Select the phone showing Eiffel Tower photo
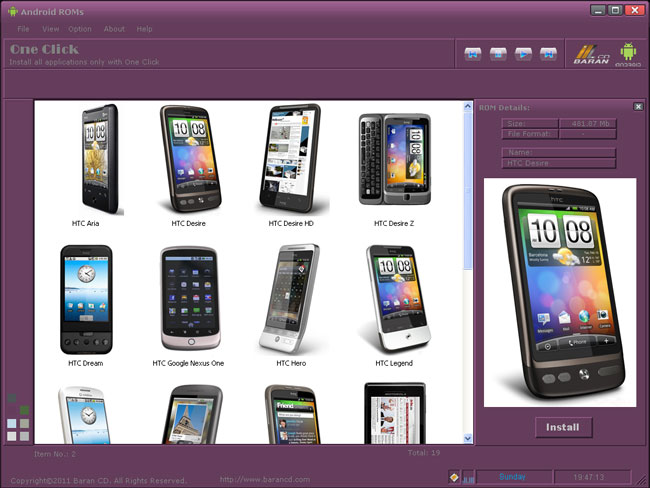 click(192, 415)
